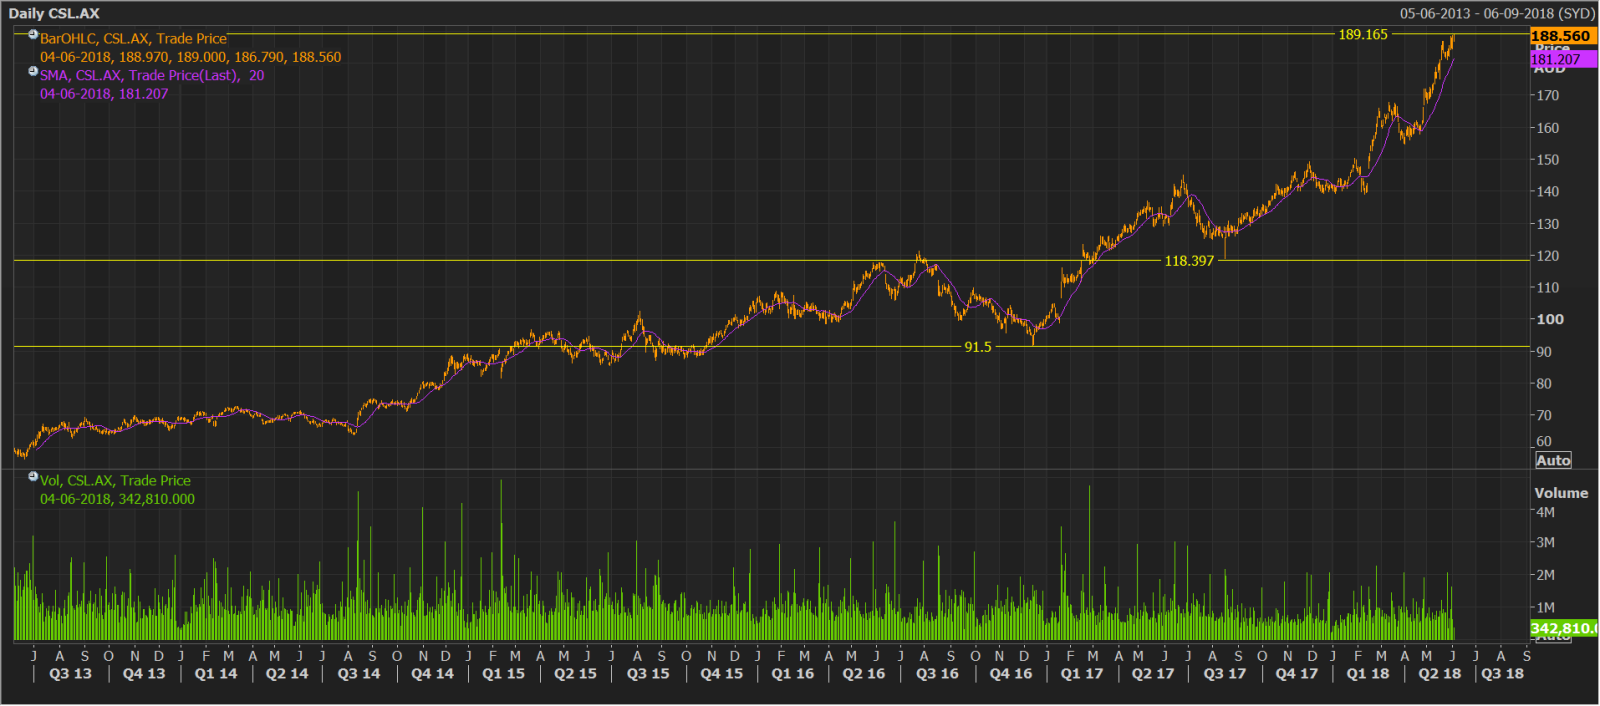Click the 118.397 horizontal line label

1189,261
